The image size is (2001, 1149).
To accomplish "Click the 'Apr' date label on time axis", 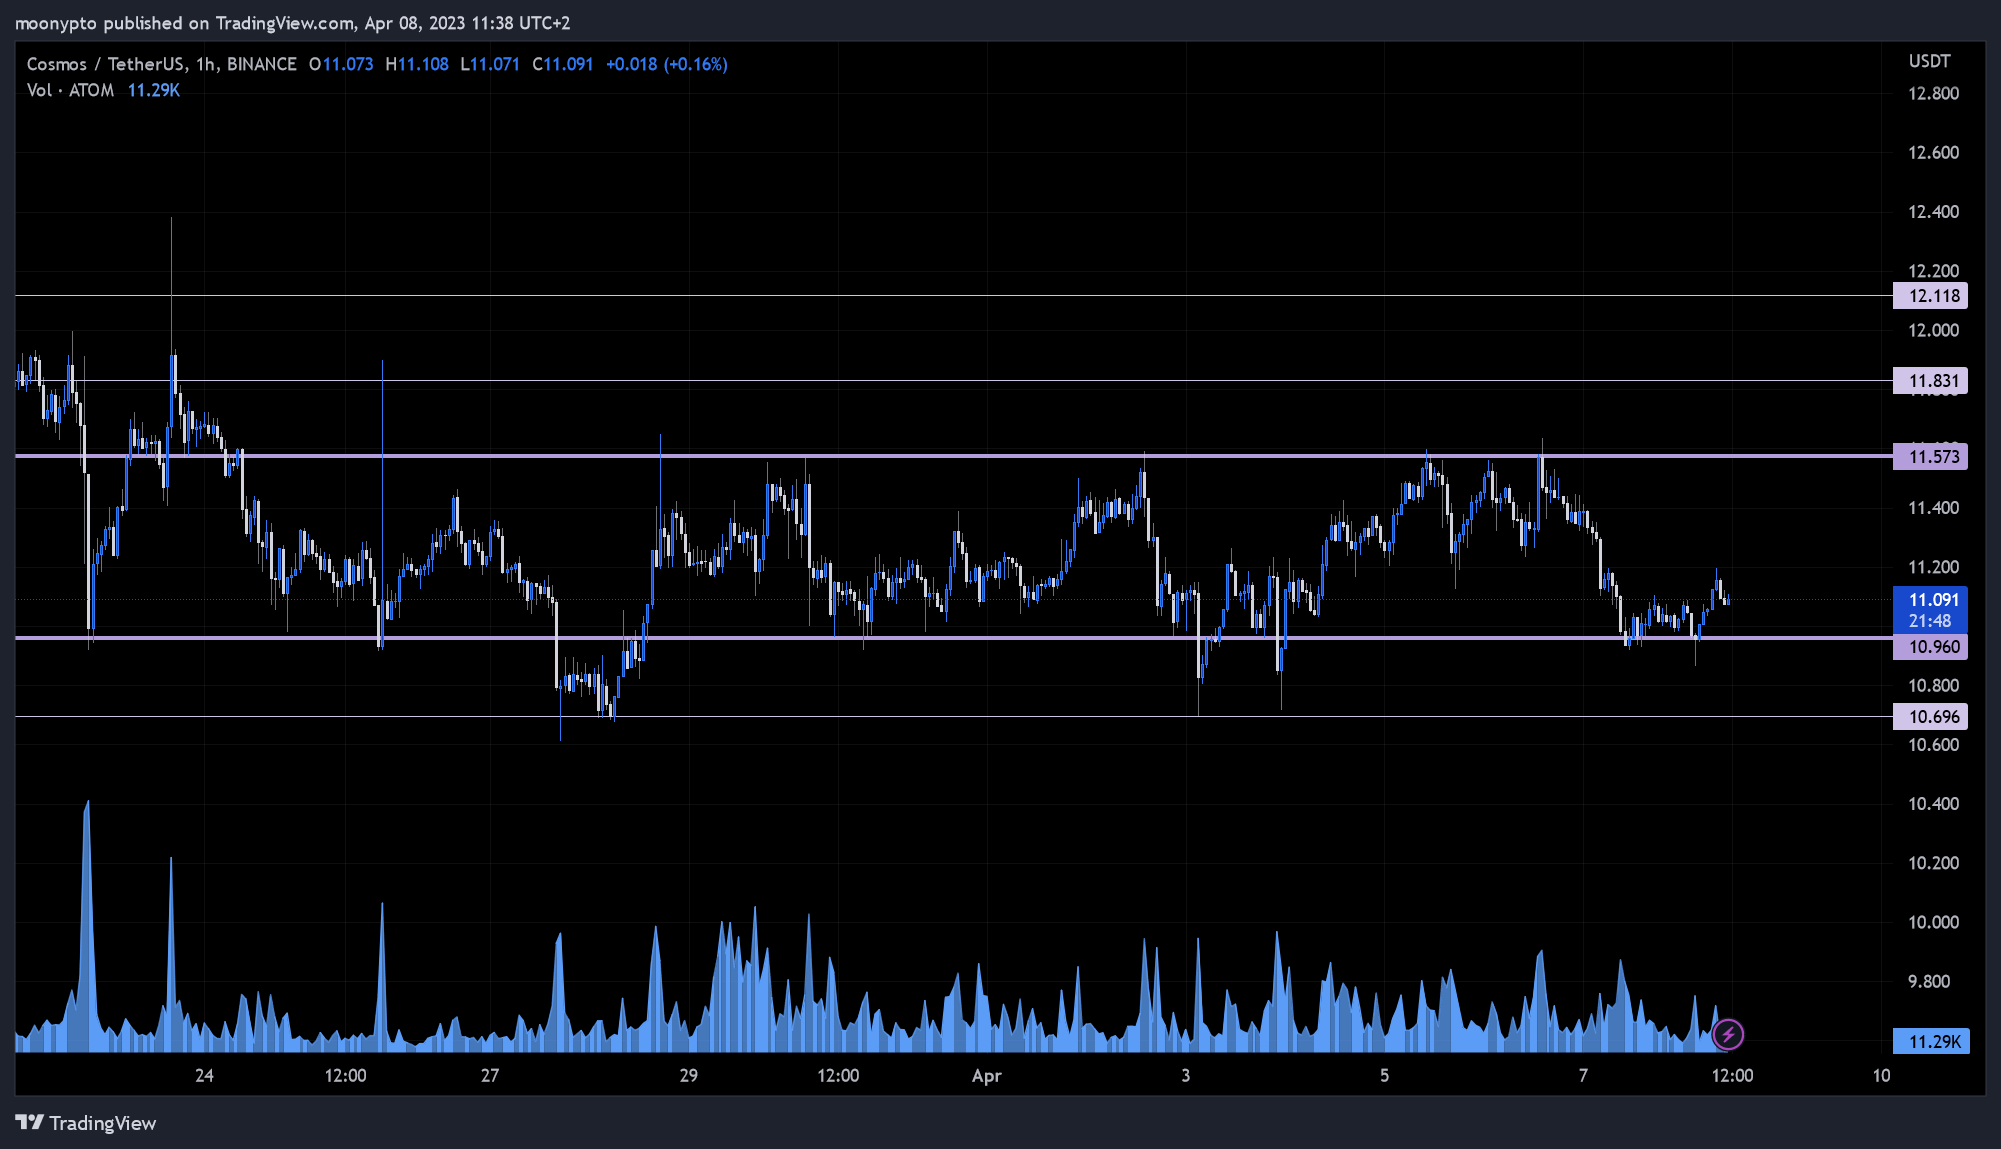I will coord(986,1076).
